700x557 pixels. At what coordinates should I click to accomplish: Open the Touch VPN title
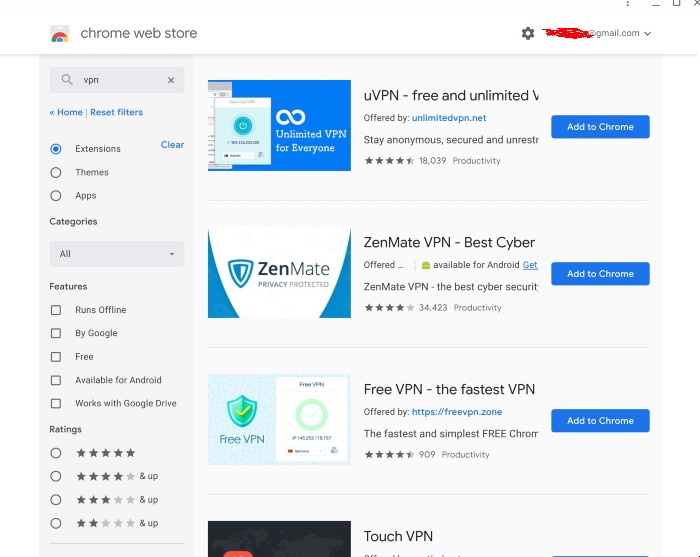398,536
